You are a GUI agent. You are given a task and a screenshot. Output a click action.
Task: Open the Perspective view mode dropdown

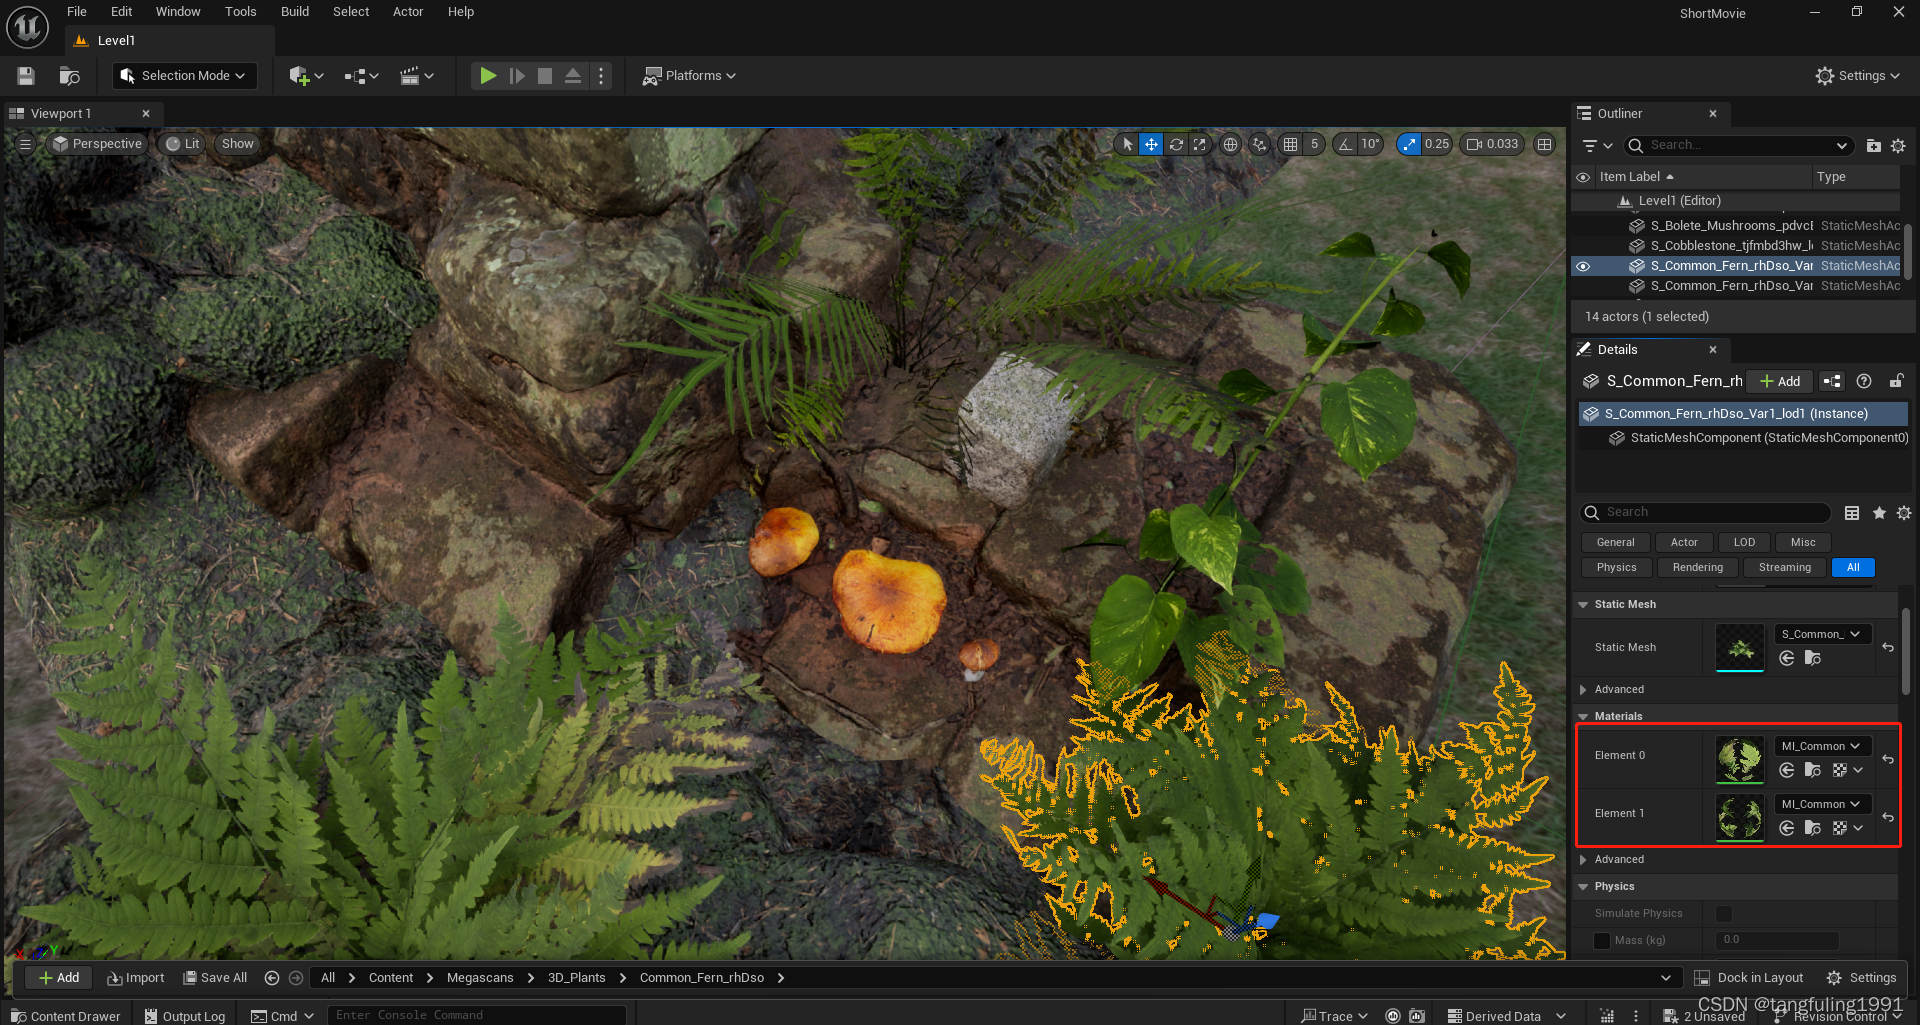click(97, 144)
